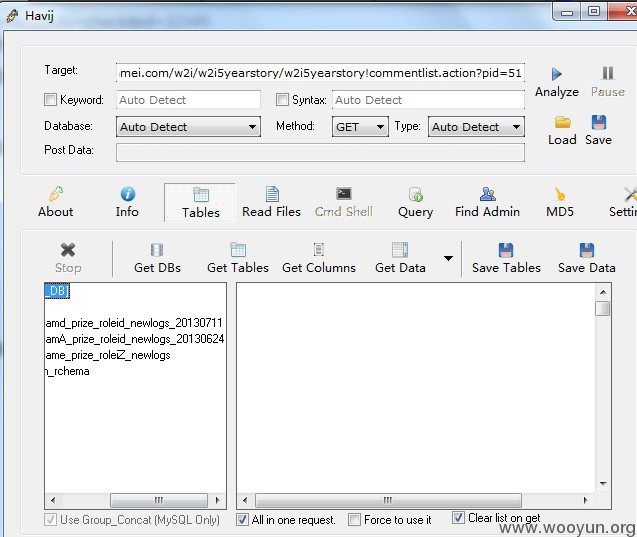
Task: Click the Havij title bar icon
Action: coord(13,16)
